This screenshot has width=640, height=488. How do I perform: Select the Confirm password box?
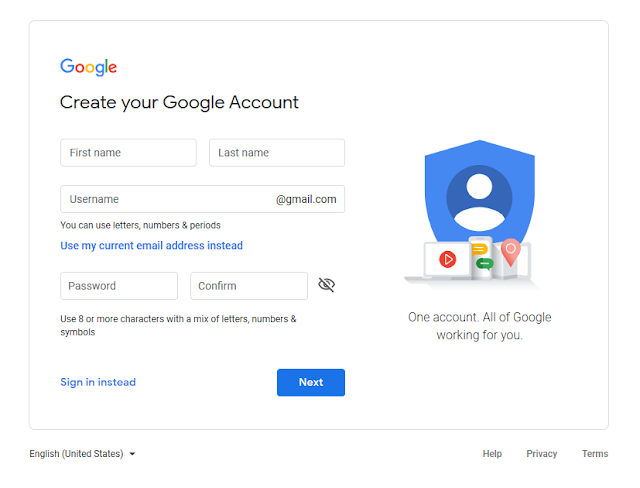pyautogui.click(x=249, y=286)
